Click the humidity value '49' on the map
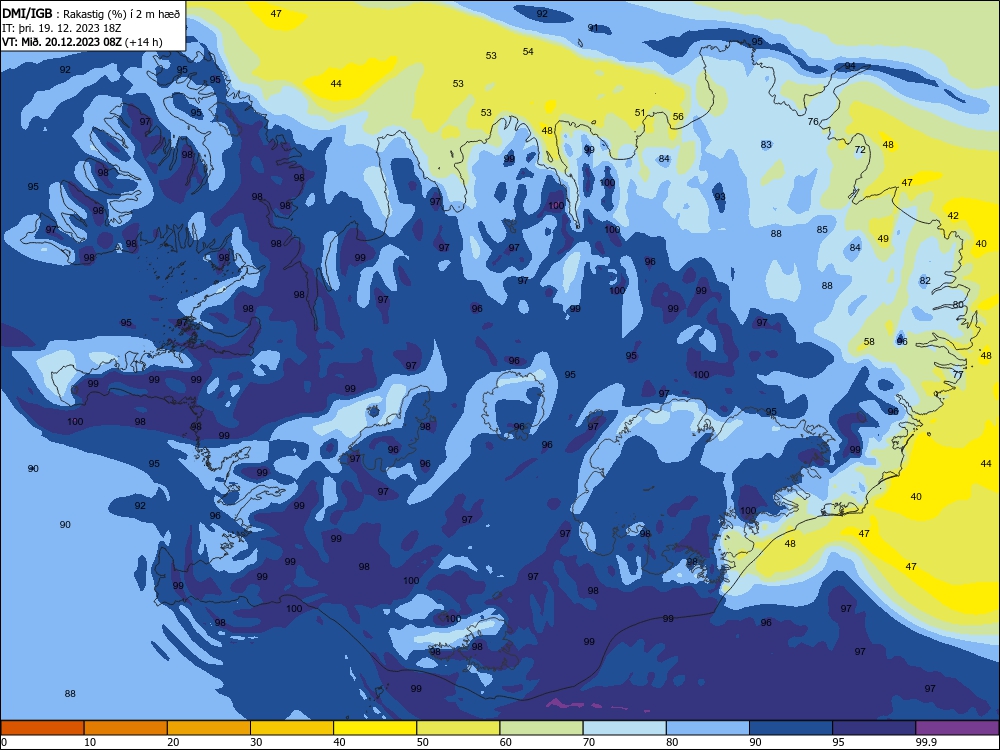The height and width of the screenshot is (750, 1000). tap(883, 239)
